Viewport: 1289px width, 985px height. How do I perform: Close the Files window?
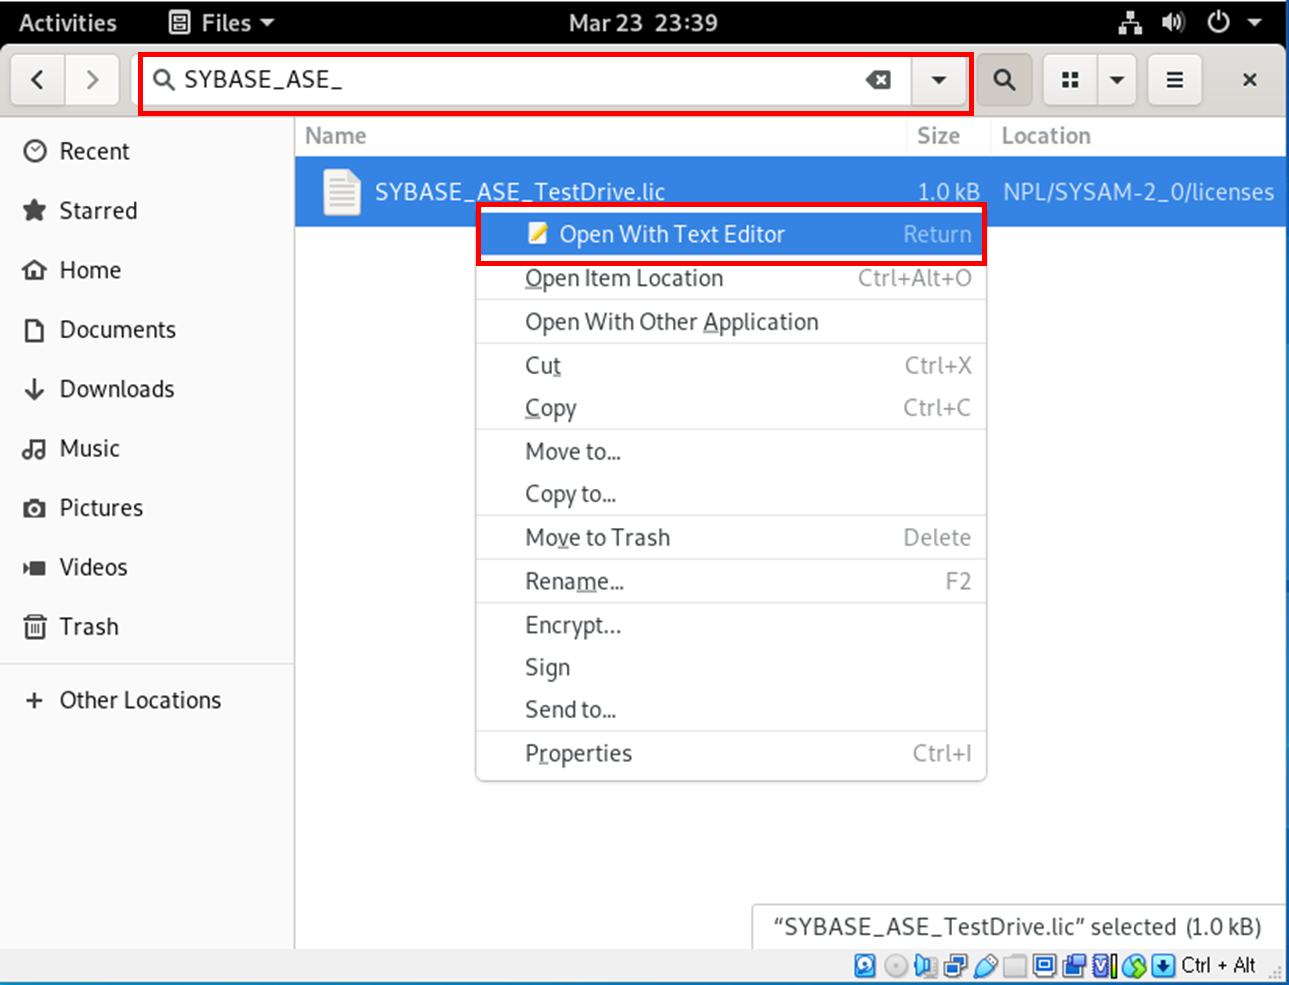click(x=1249, y=80)
